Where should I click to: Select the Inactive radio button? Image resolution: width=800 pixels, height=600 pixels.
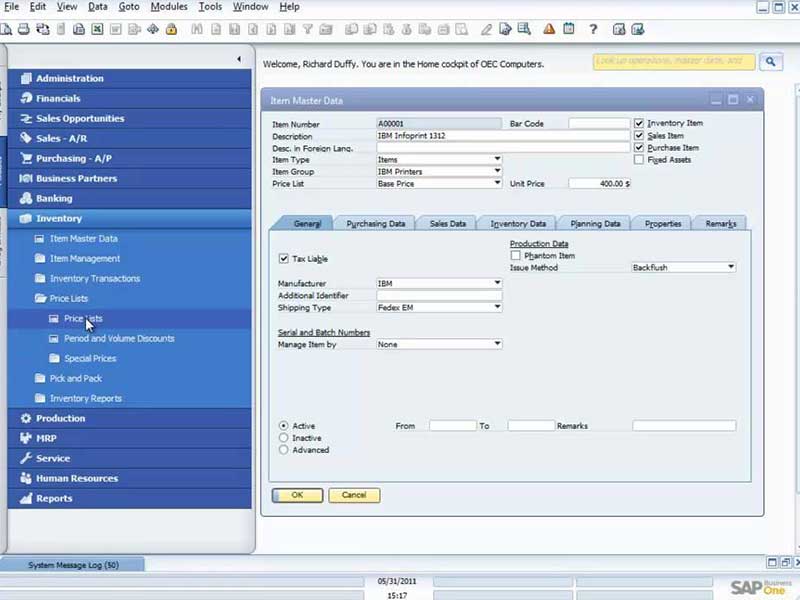(285, 438)
